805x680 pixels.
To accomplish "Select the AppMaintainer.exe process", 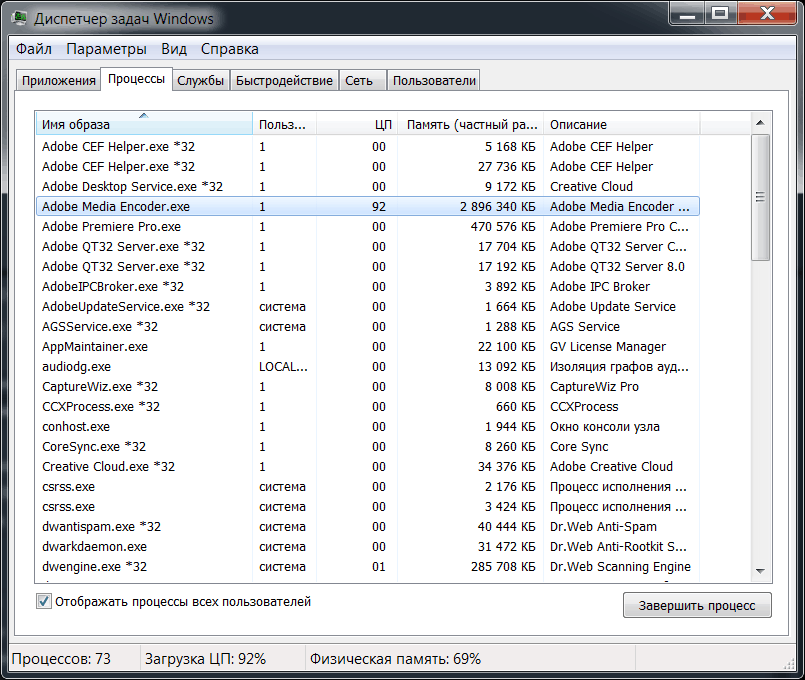I will 368,346.
